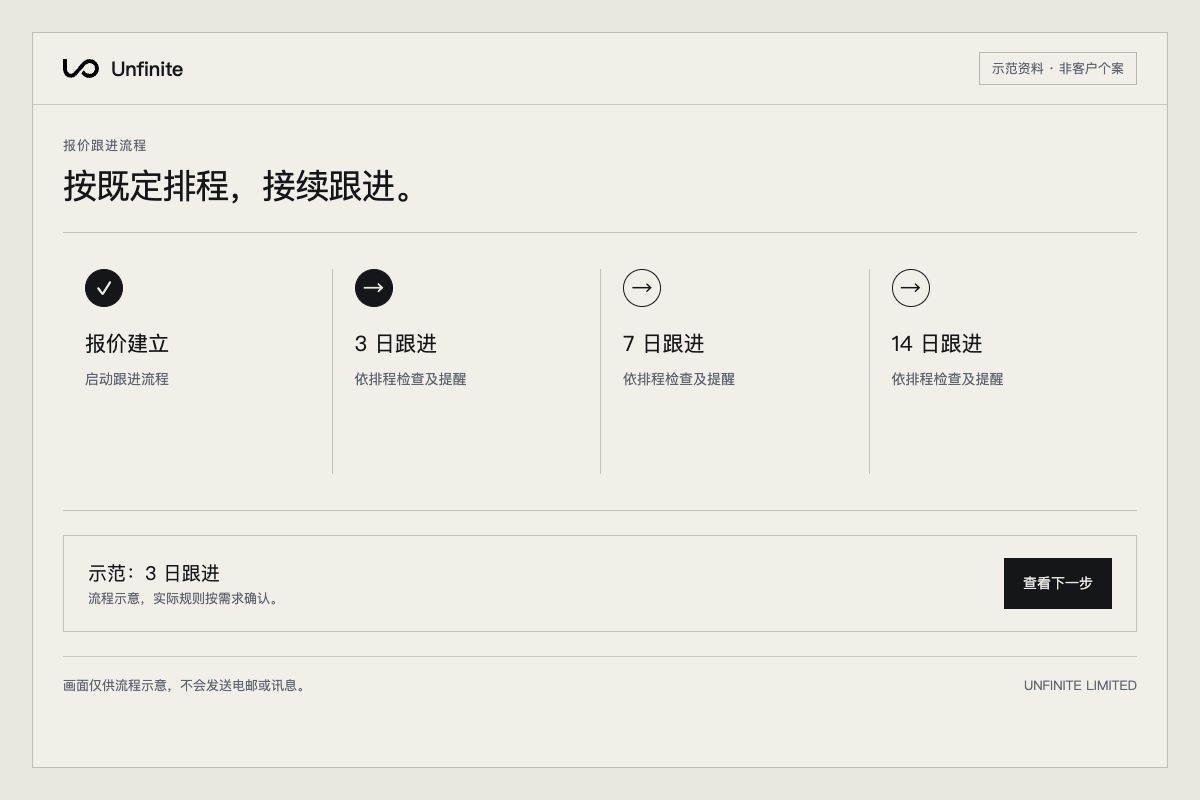Click 依排程检查及提醒 under 3 日跟进
The height and width of the screenshot is (800, 1200).
tap(411, 379)
